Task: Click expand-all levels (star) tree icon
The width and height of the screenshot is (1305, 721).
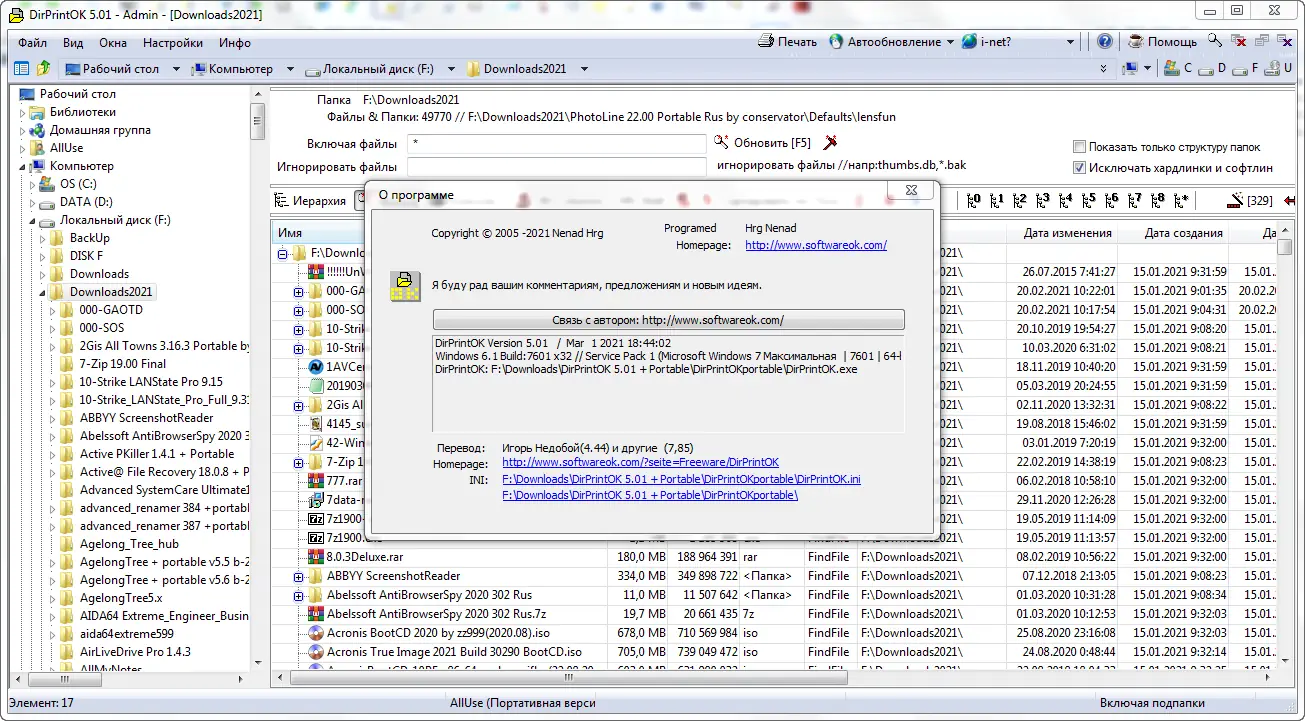Action: coord(1182,200)
